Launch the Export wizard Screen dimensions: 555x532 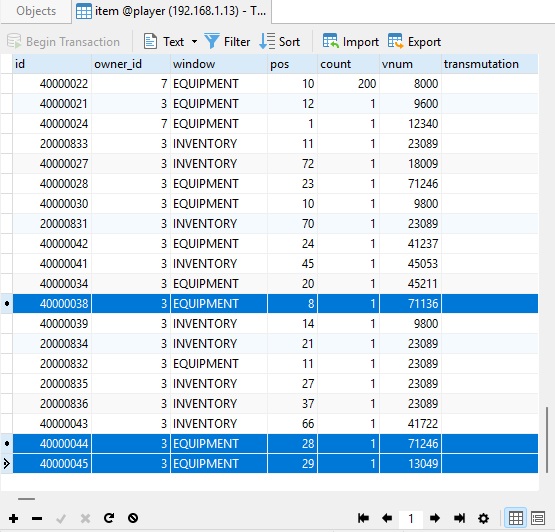[x=414, y=42]
